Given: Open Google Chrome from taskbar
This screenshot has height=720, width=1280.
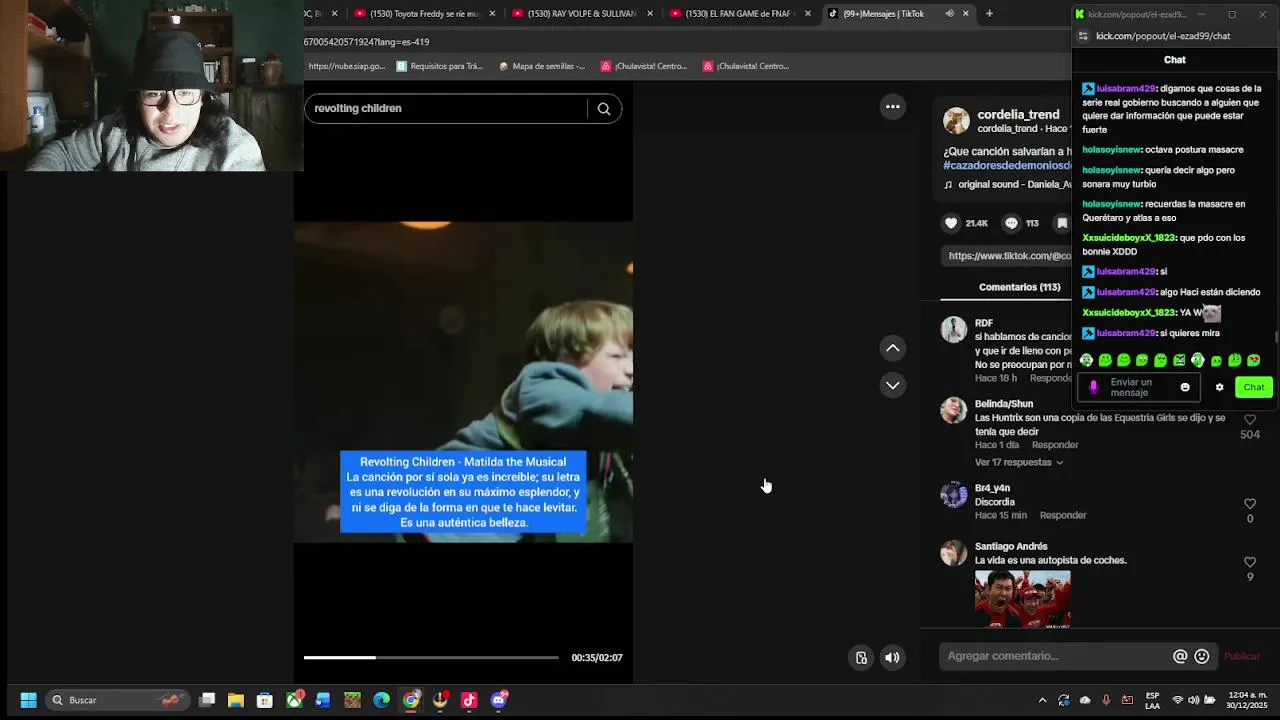Looking at the screenshot, I should [x=411, y=700].
